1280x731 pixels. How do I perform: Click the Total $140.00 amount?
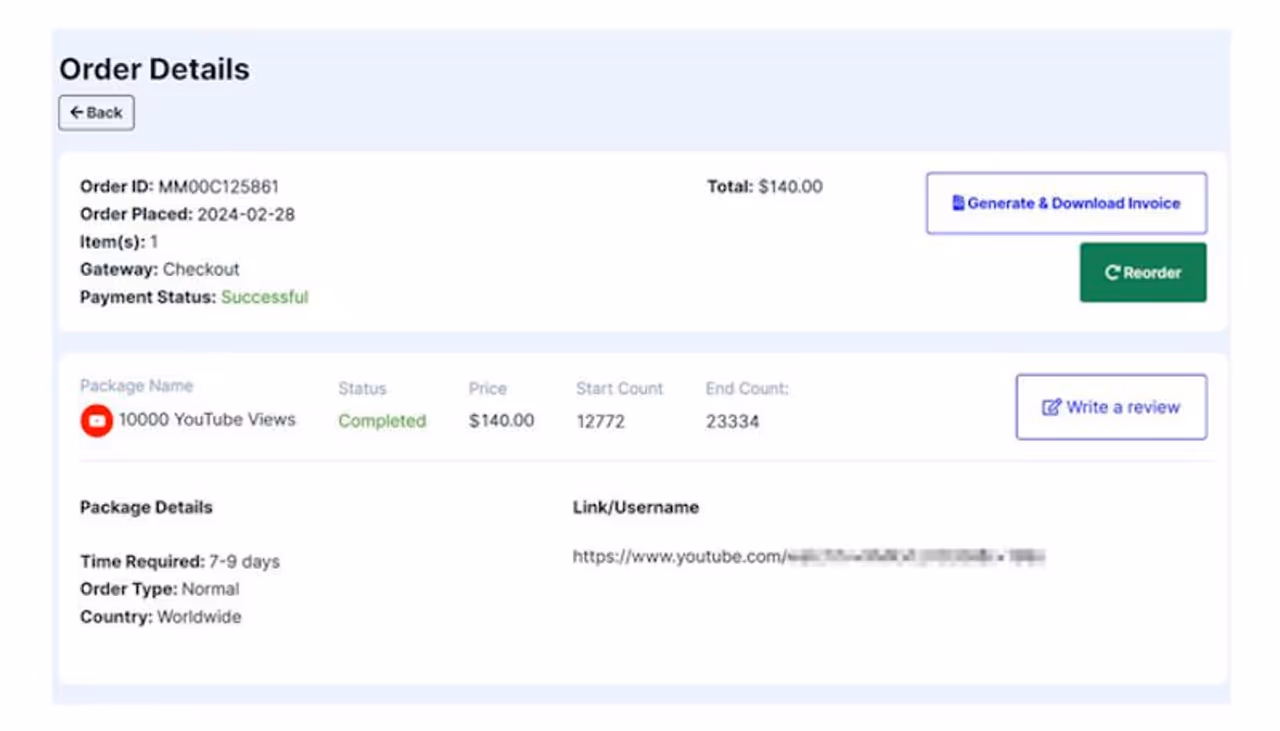[x=789, y=187]
